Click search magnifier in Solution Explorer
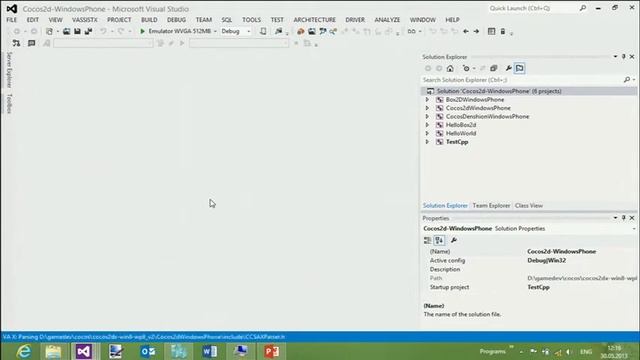 pyautogui.click(x=627, y=80)
